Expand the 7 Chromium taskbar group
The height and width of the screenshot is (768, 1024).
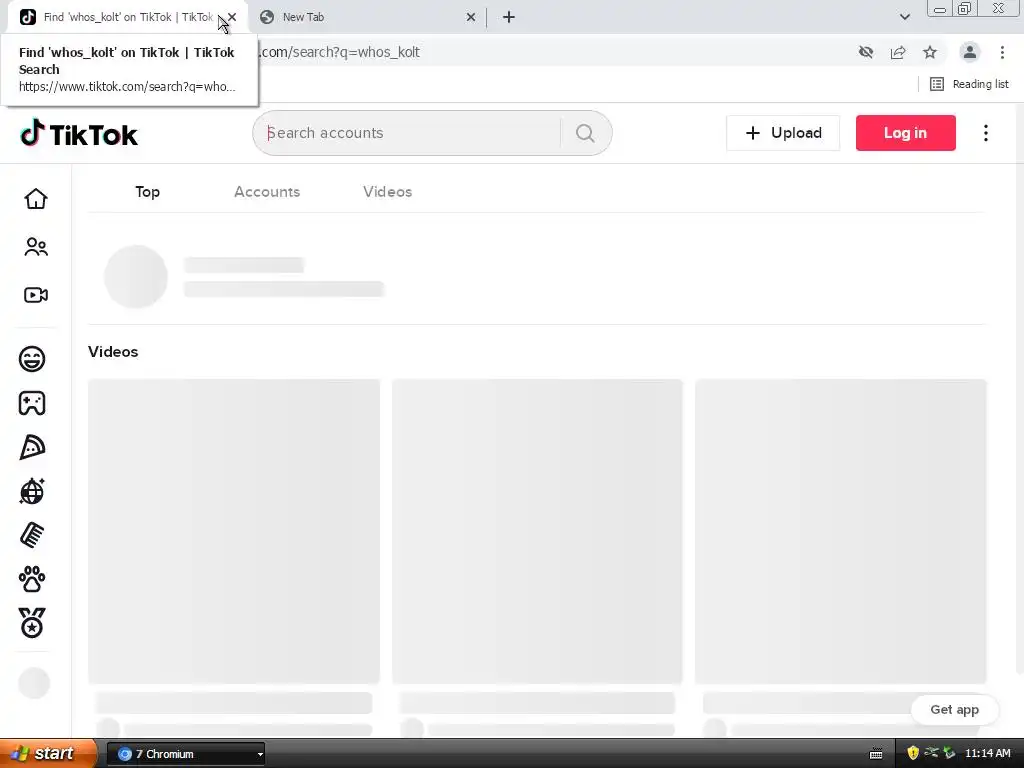pos(186,754)
